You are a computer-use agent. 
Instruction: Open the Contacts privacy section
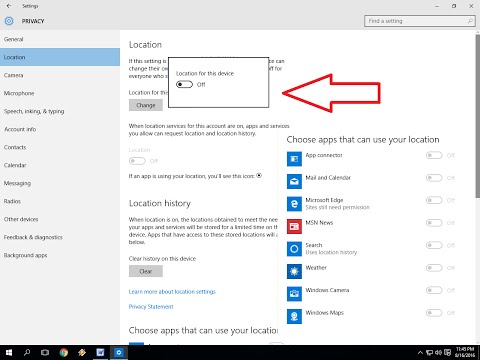tap(60, 147)
